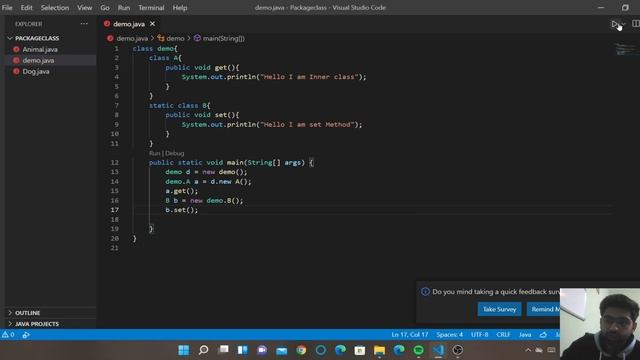Click the Java status cloud icon in status bar
This screenshot has height=360, width=640.
click(x=543, y=335)
